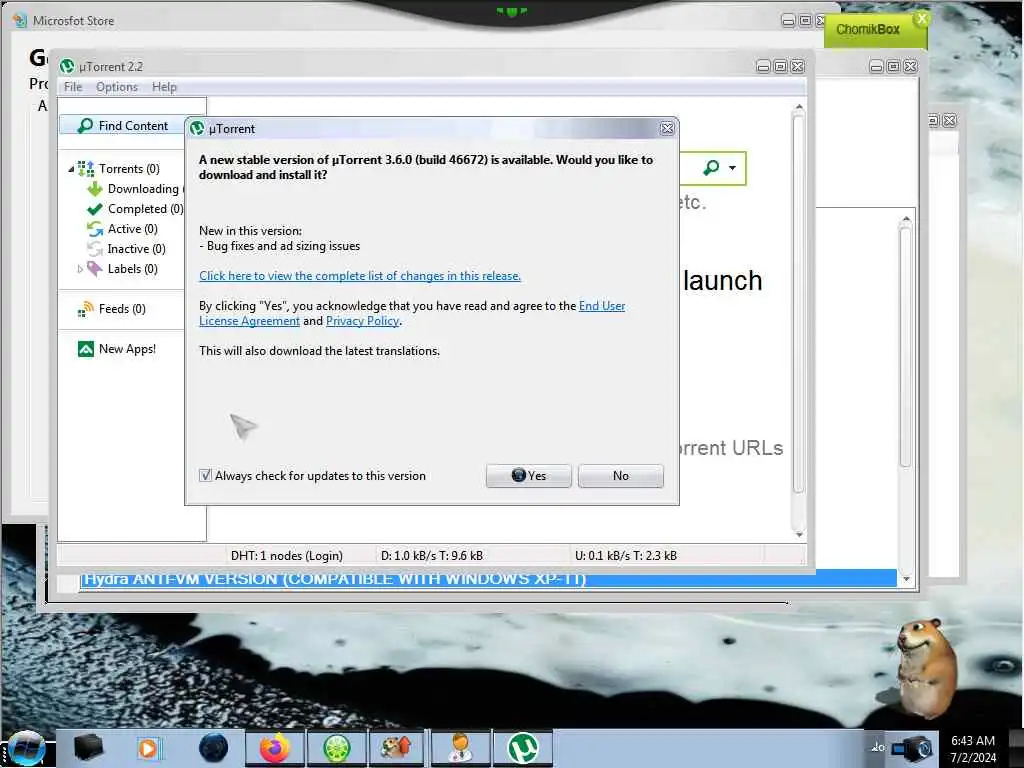Open the Privacy Policy link

pos(362,321)
